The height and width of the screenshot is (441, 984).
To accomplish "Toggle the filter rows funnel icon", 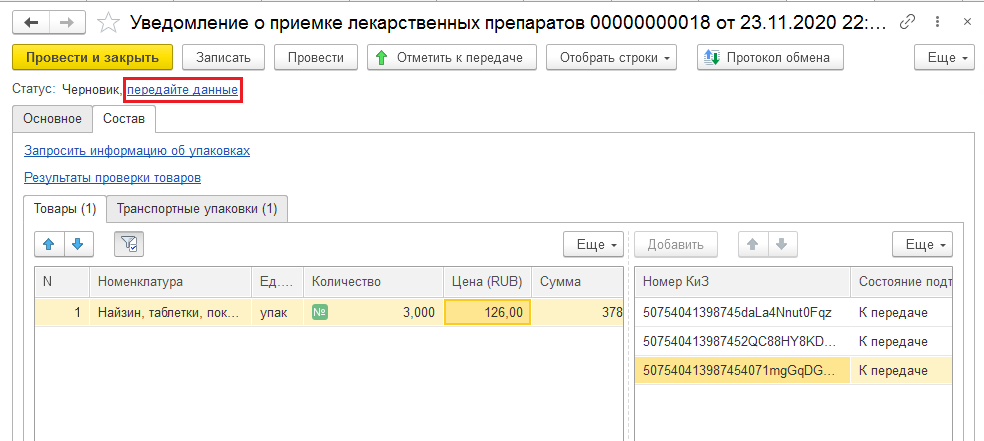I will click(129, 245).
